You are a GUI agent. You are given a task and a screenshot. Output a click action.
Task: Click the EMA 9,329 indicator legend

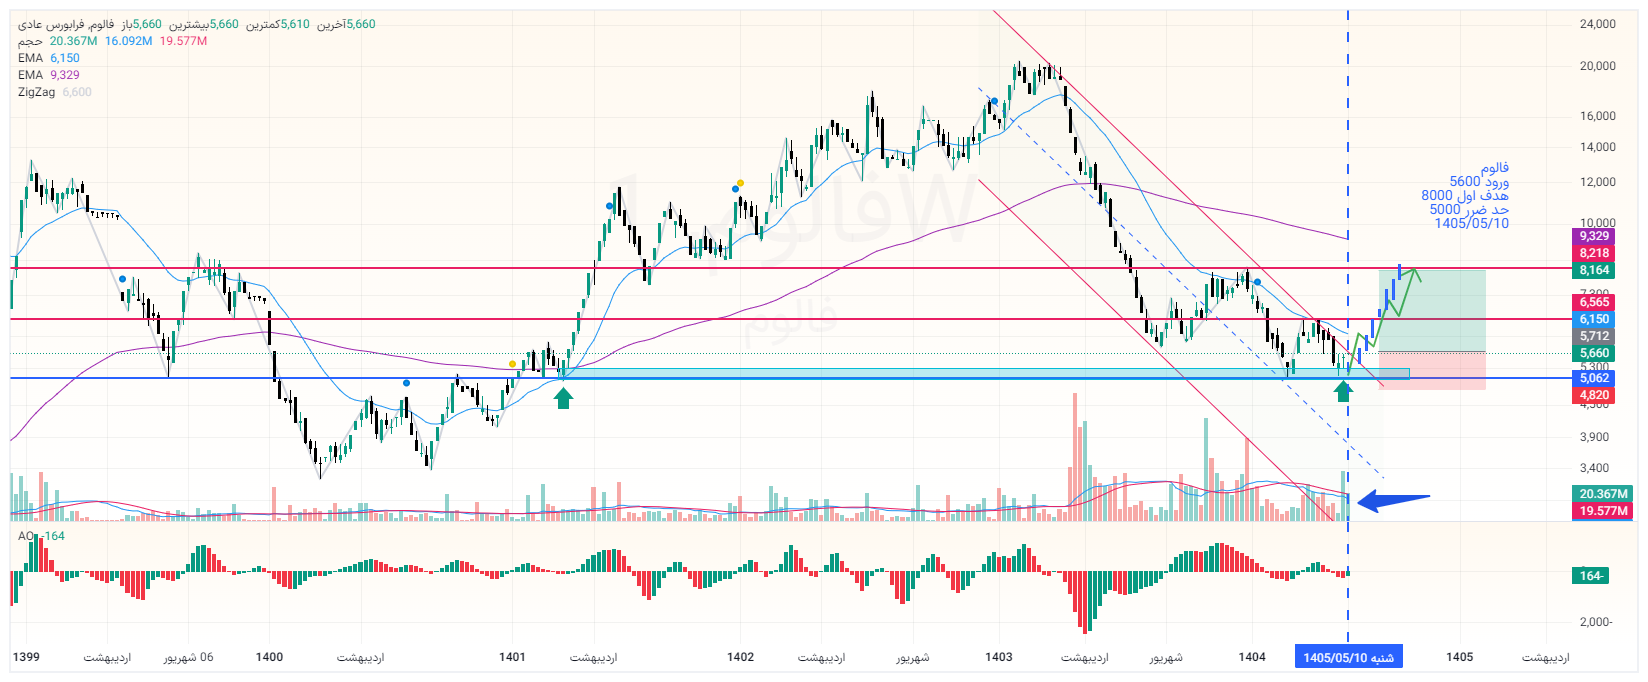pos(48,75)
